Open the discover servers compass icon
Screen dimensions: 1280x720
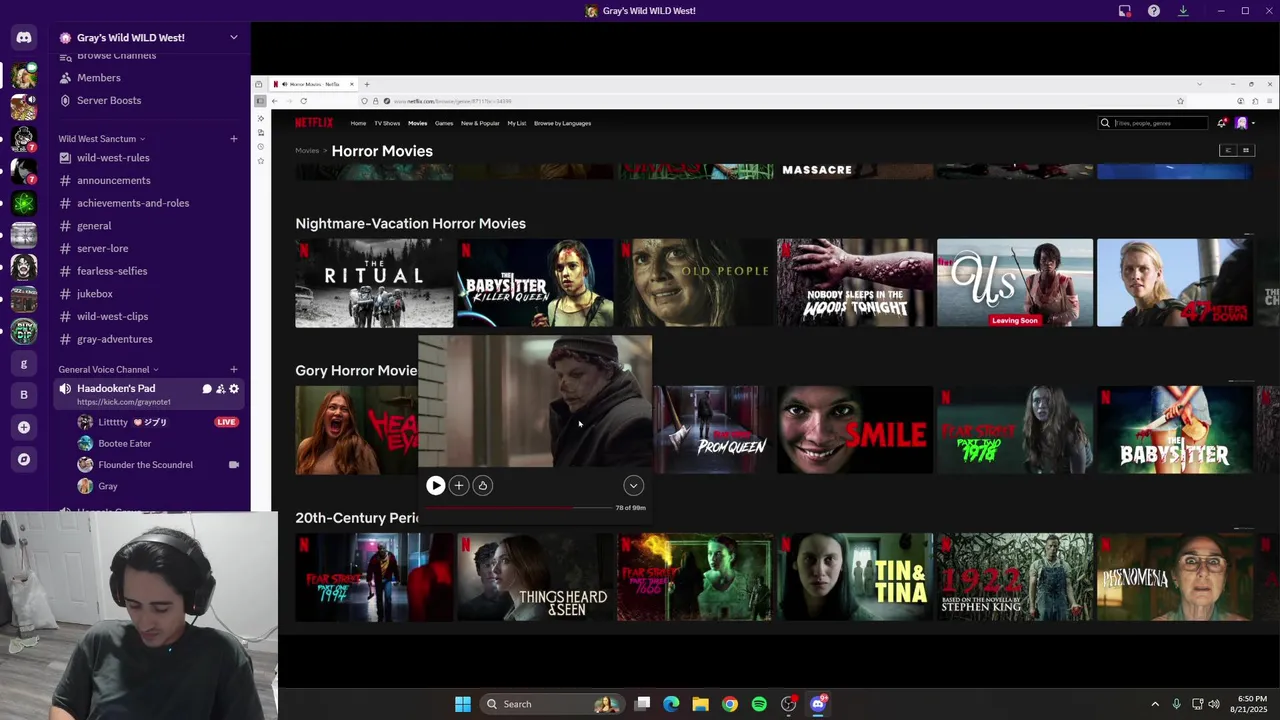point(24,459)
